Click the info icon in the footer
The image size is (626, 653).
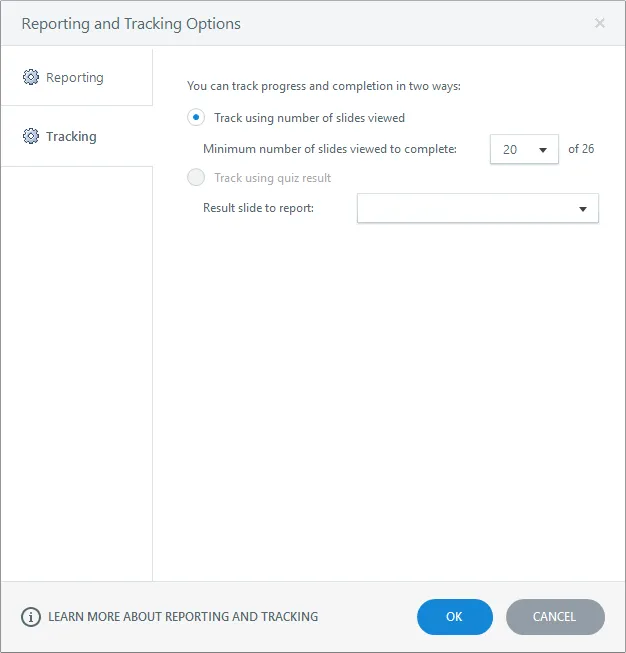pos(31,617)
